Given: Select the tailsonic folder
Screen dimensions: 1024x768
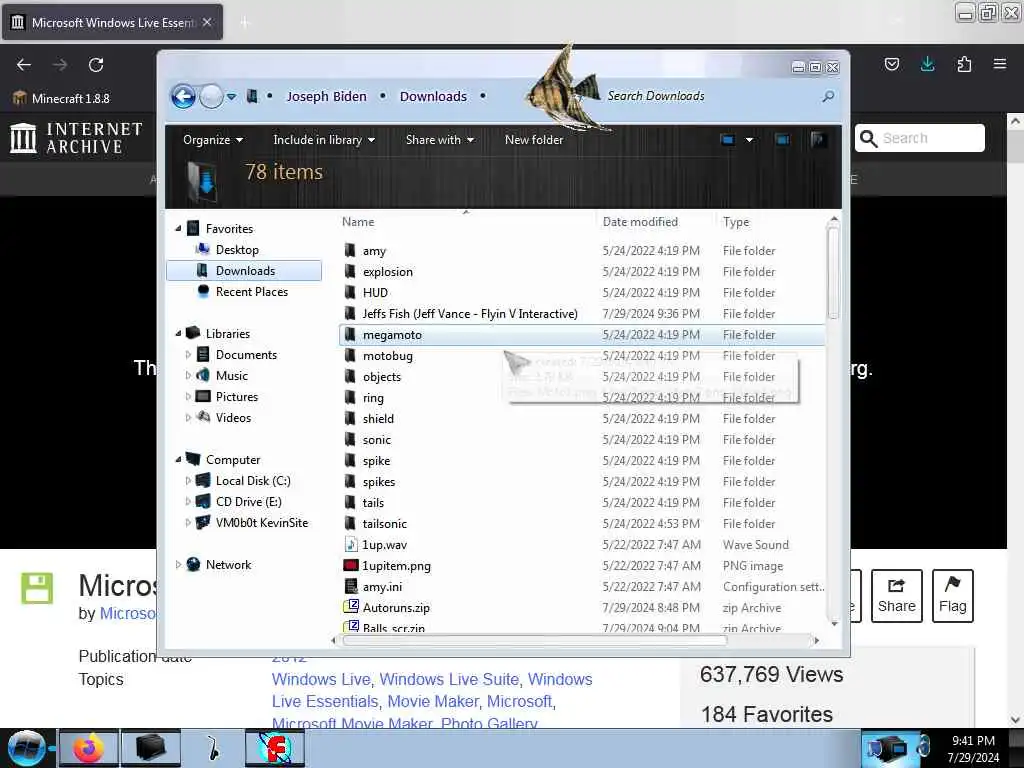Looking at the screenshot, I should (385, 524).
